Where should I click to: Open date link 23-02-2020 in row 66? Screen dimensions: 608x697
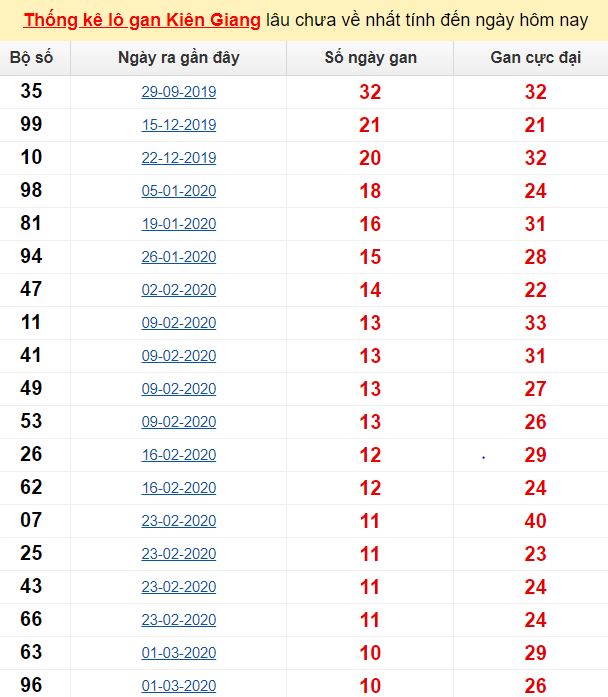179,620
